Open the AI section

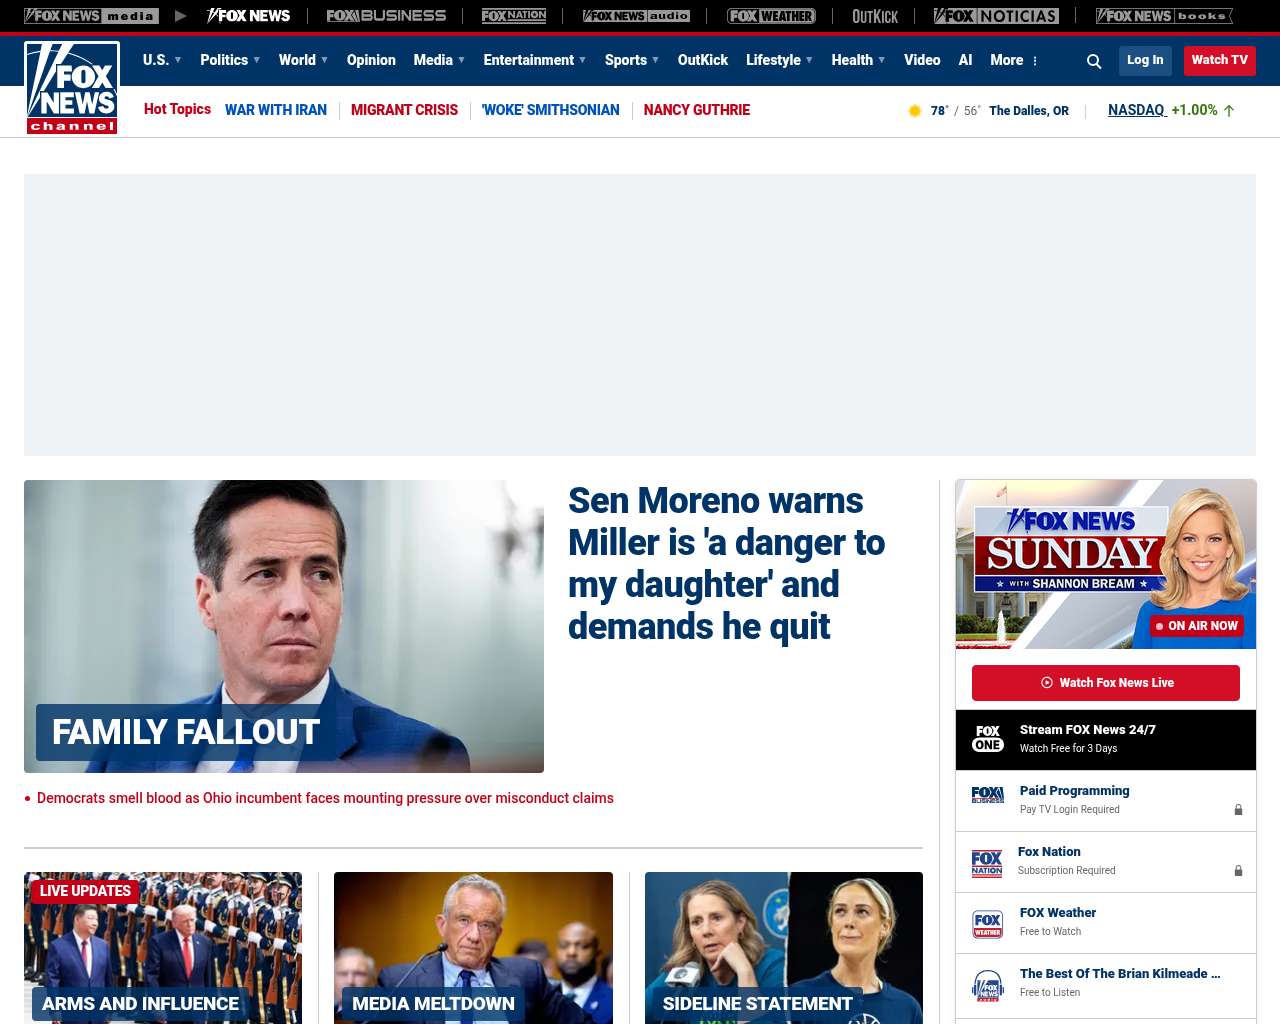(x=965, y=60)
